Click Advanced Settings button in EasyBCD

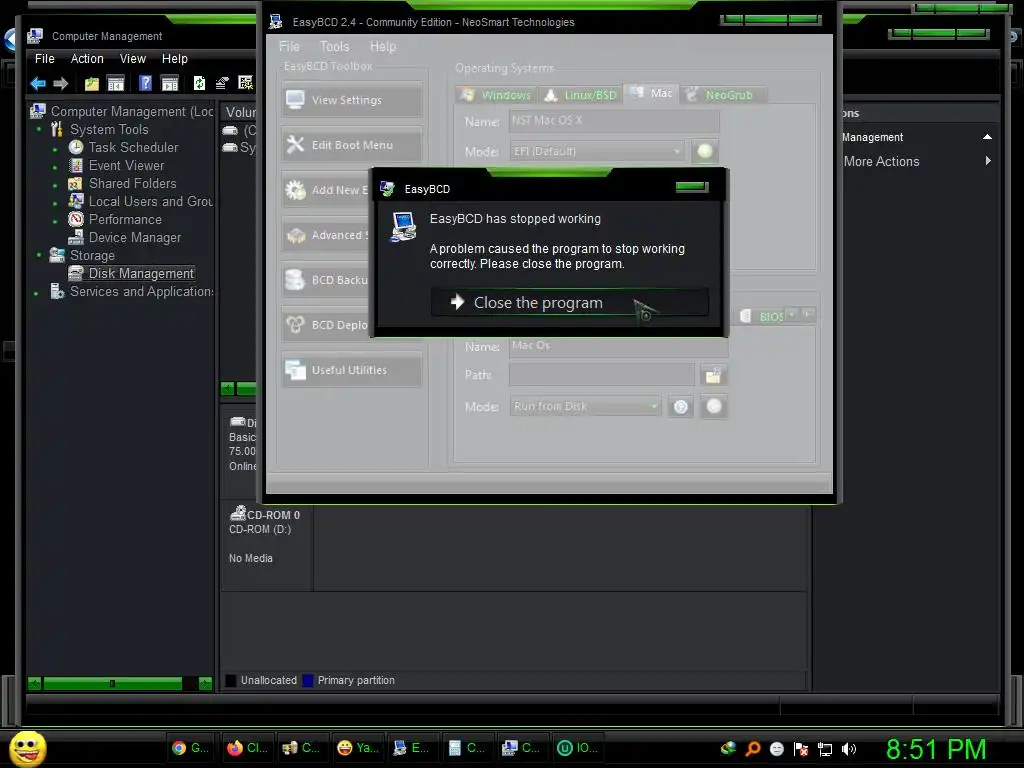(327, 235)
